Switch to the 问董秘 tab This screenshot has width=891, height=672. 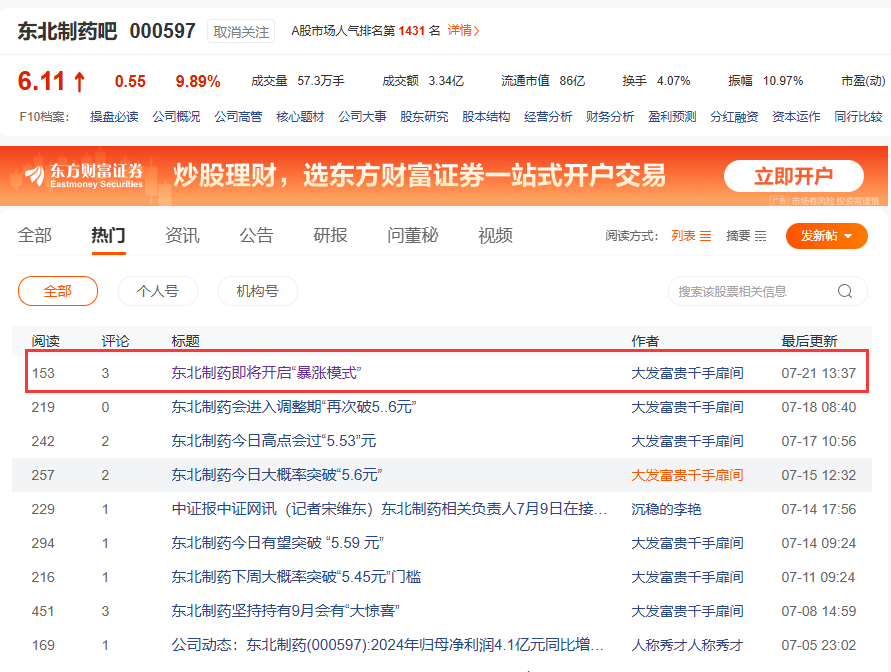click(413, 235)
